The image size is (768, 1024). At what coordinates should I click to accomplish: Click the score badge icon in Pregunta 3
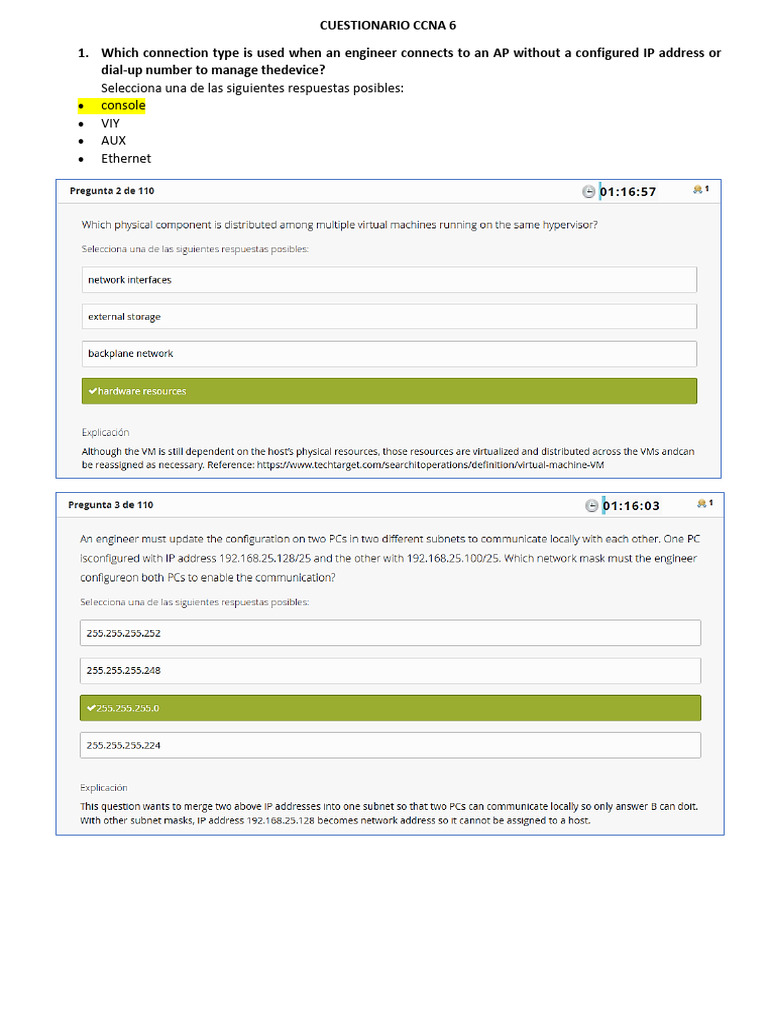click(702, 503)
